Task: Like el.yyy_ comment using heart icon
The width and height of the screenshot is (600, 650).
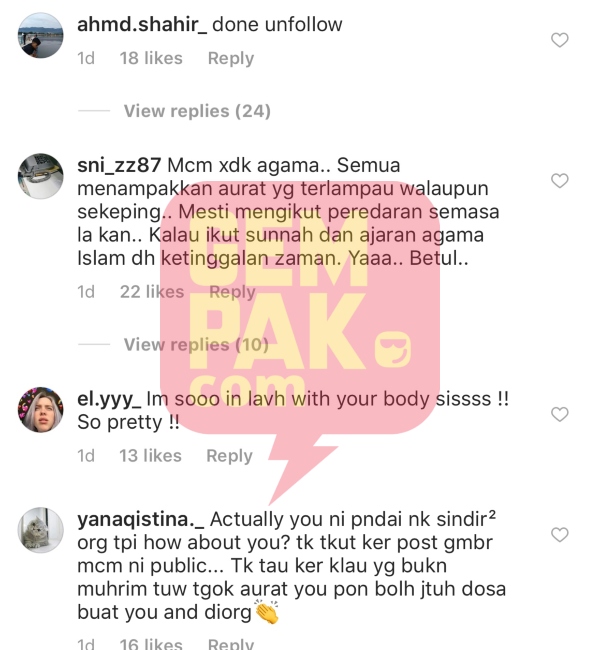Action: point(559,414)
